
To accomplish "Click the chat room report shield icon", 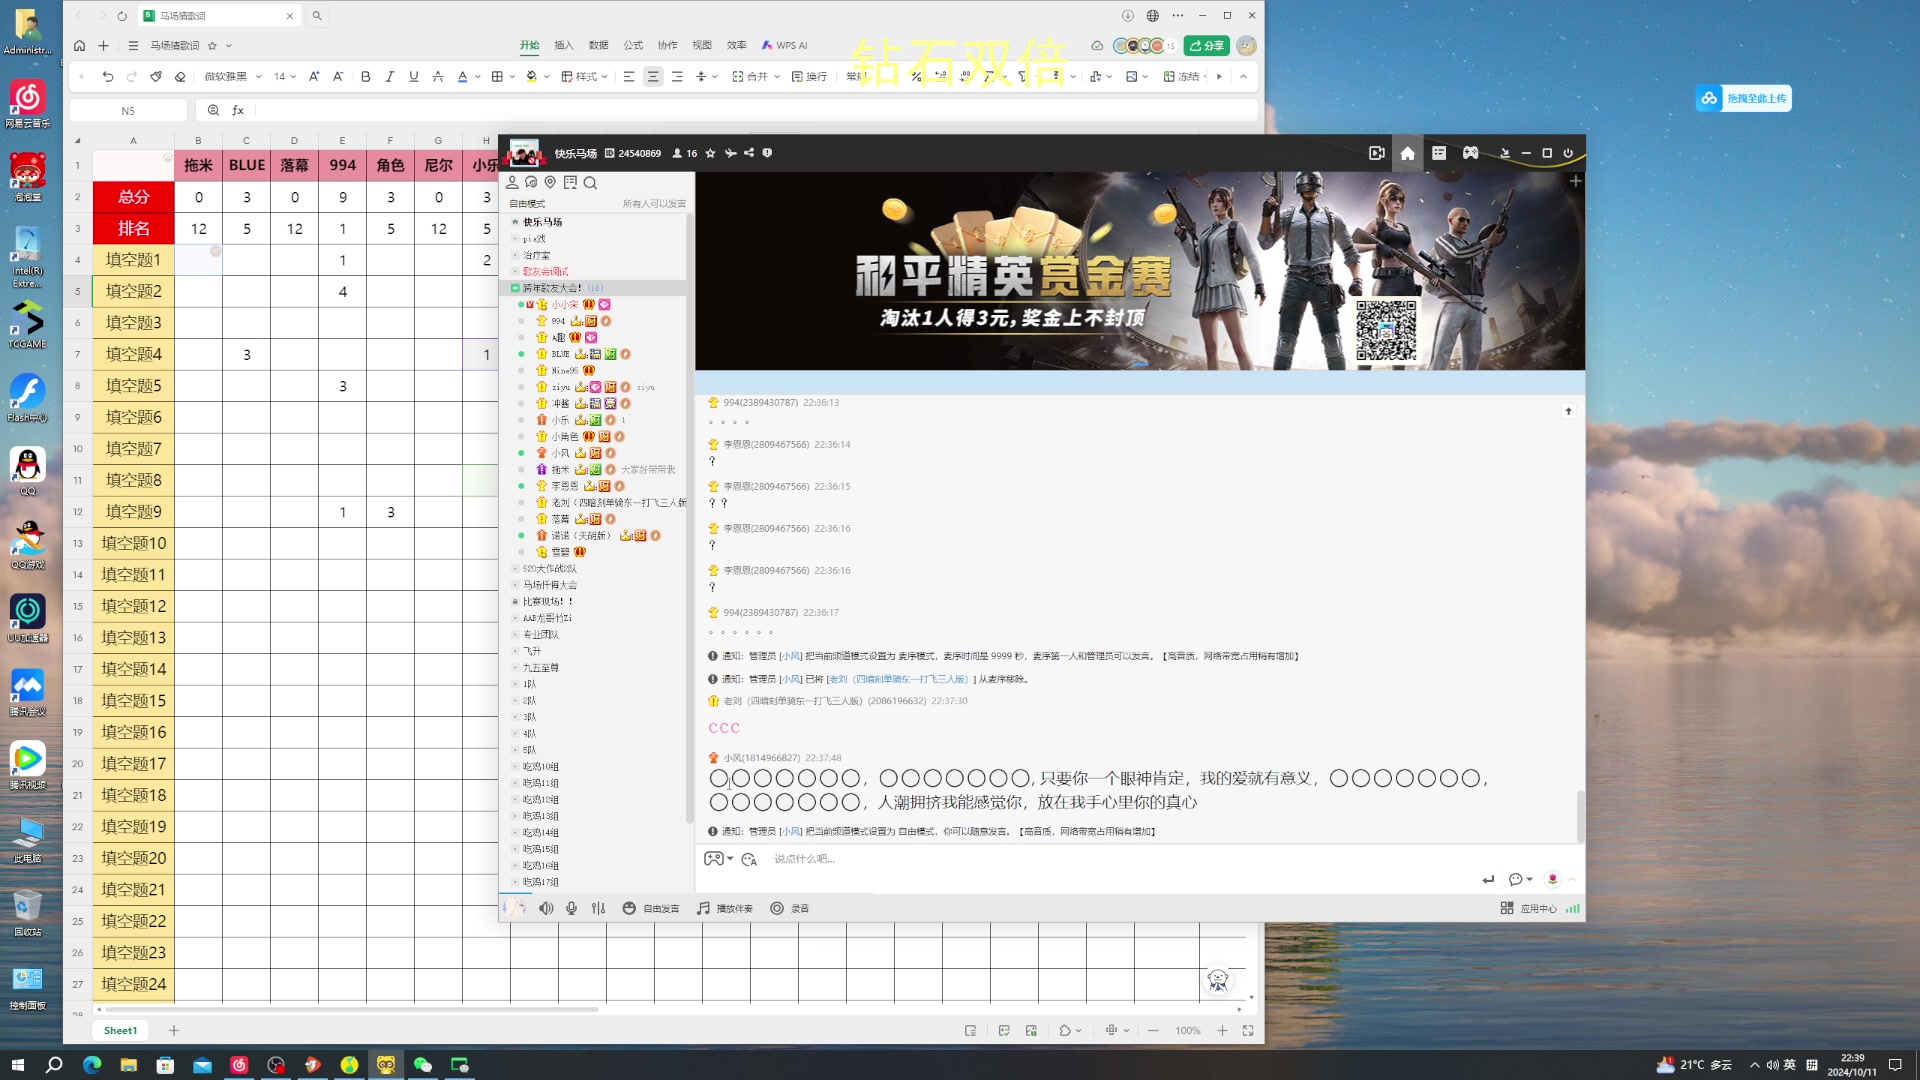I will click(767, 153).
